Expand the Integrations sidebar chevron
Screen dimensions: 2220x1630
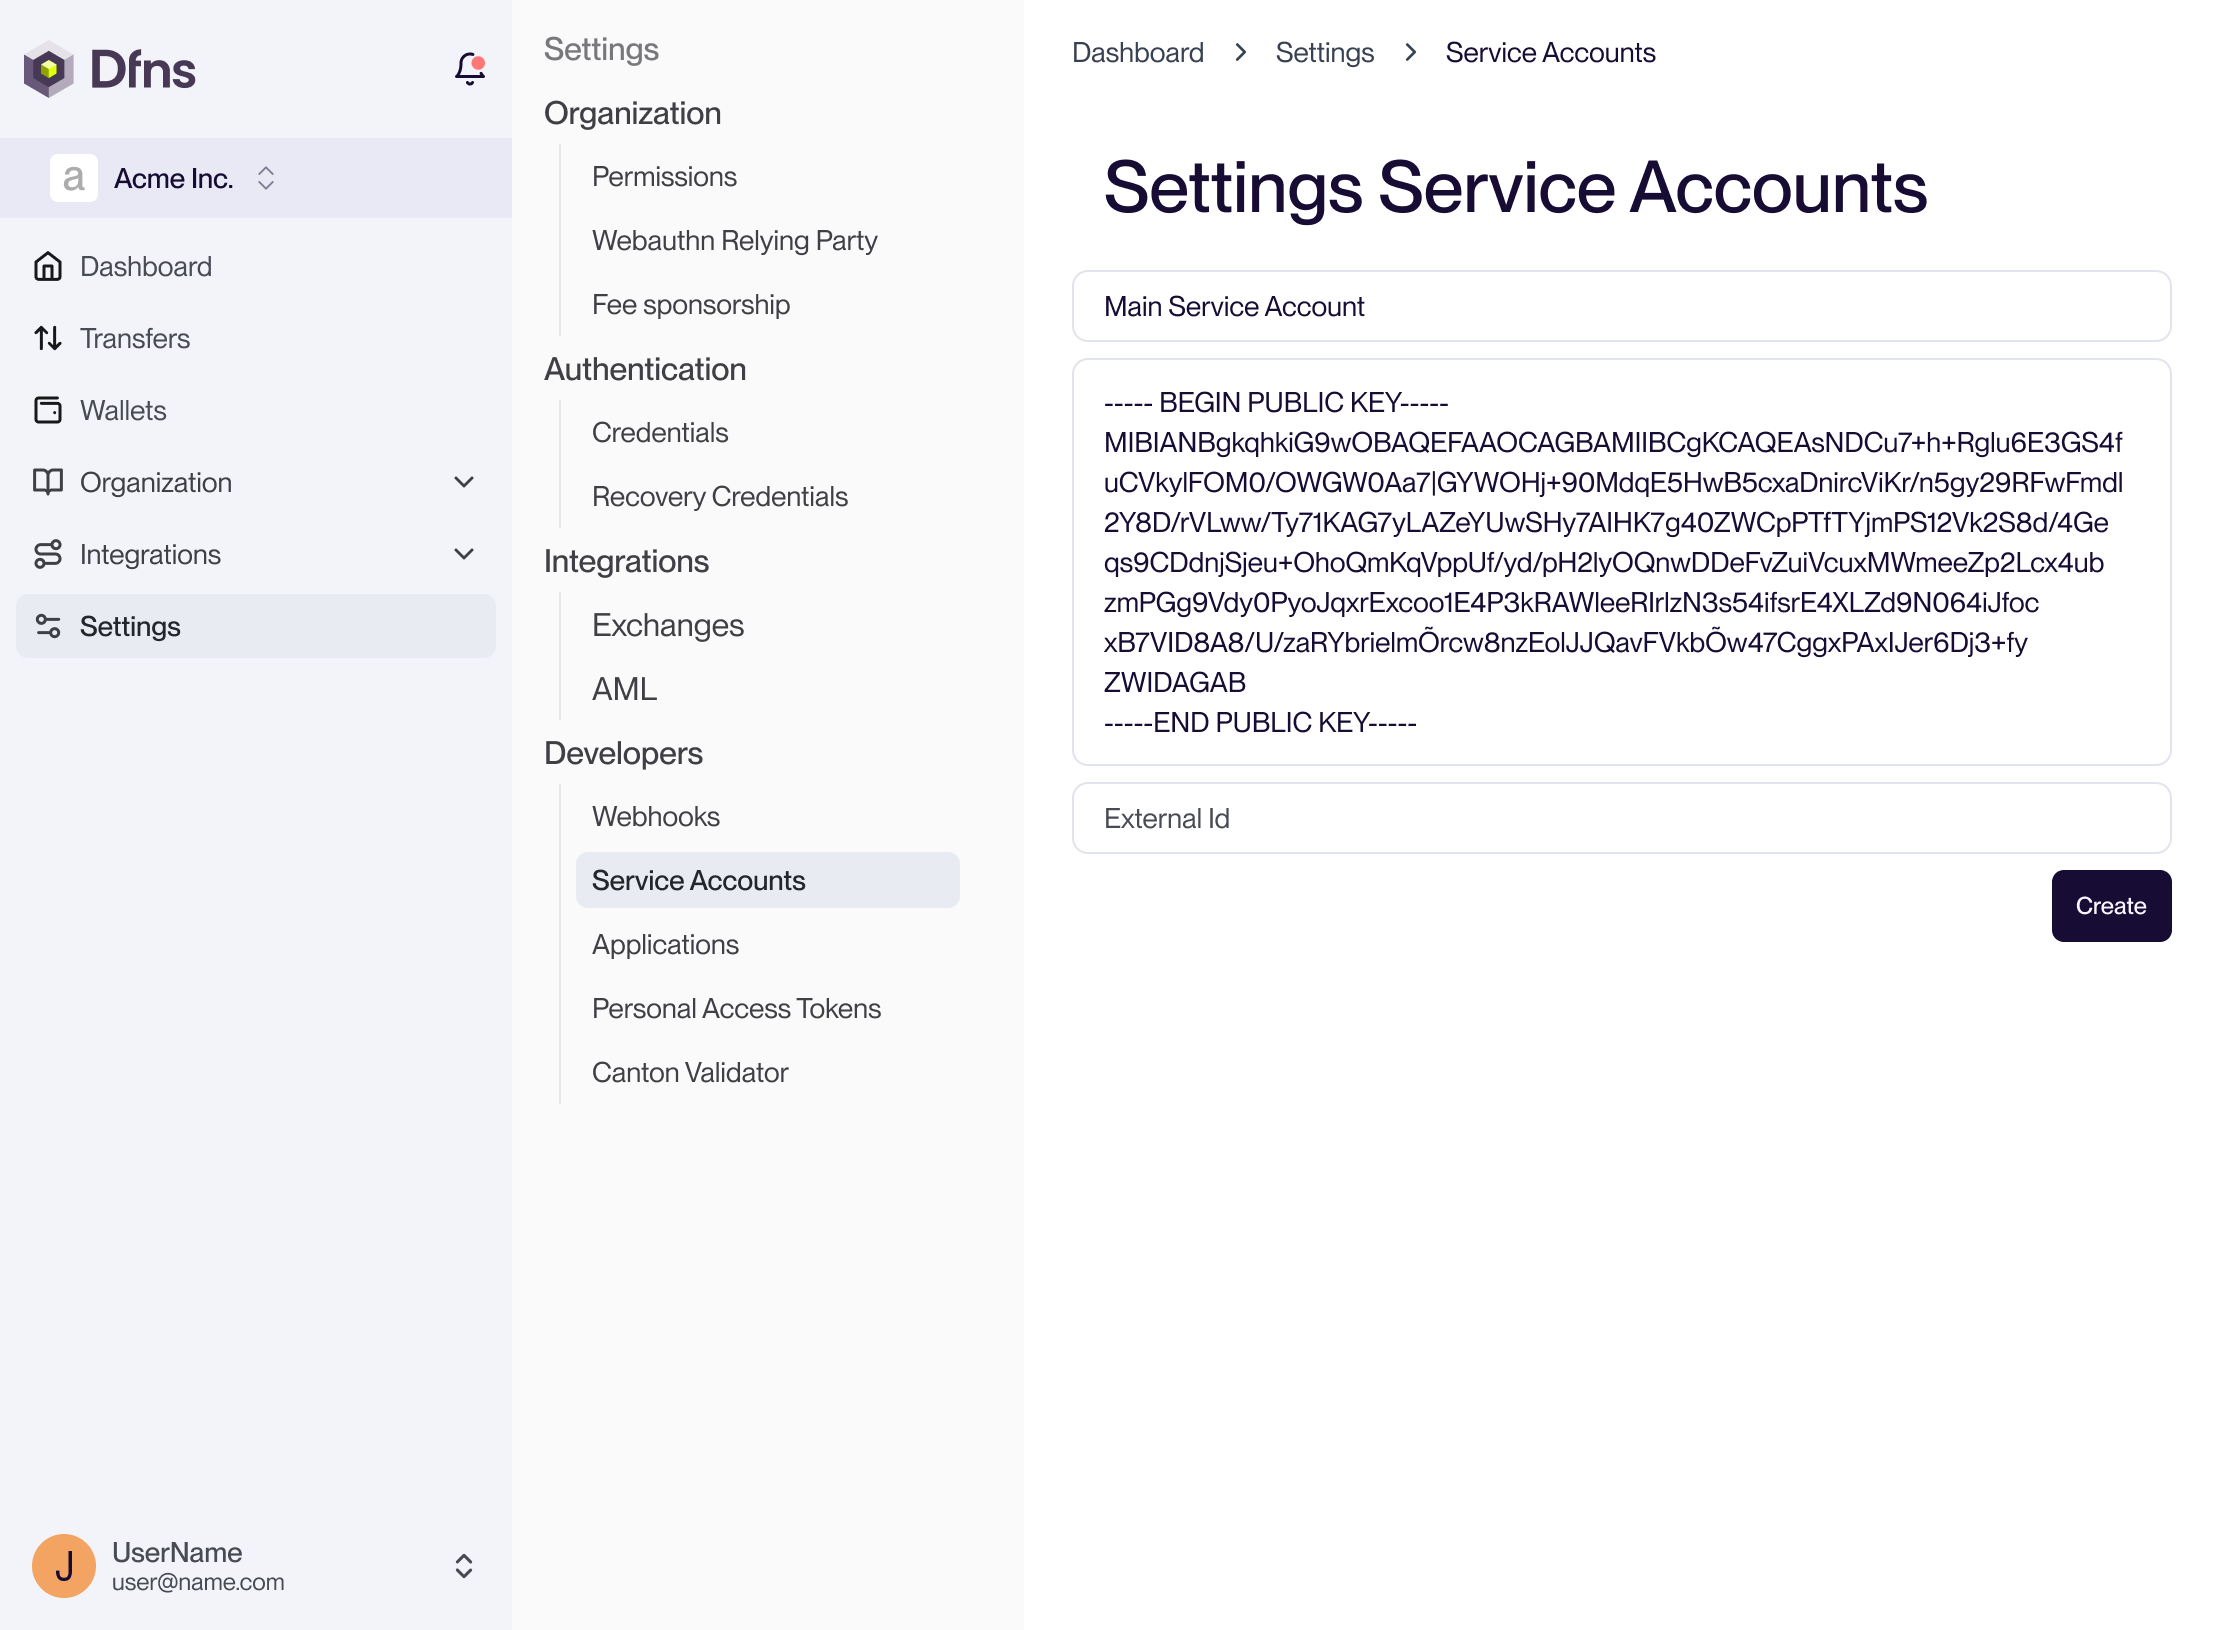tap(464, 554)
